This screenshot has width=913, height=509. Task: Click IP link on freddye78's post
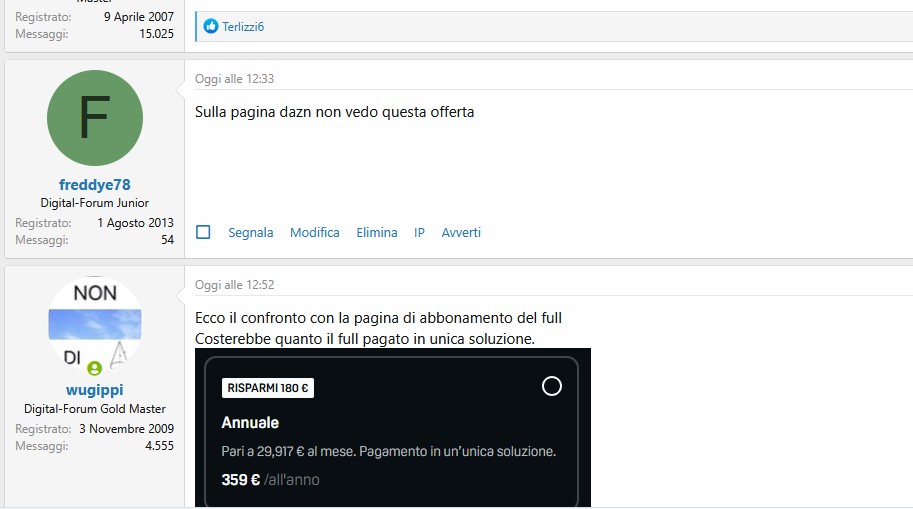(419, 232)
